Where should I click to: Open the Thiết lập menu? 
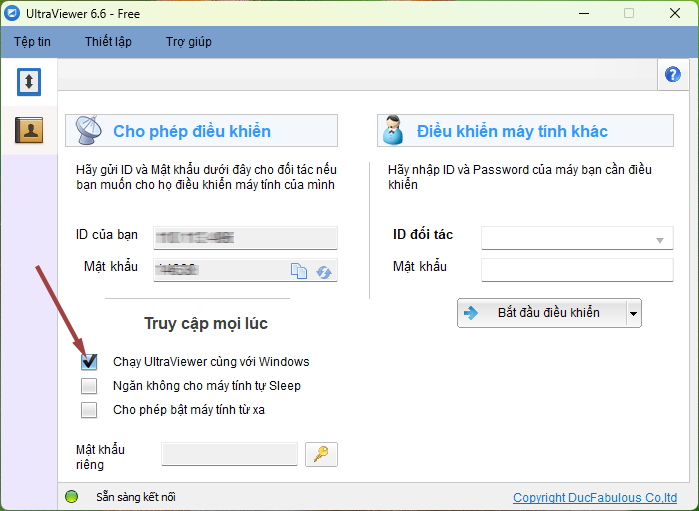coord(108,42)
